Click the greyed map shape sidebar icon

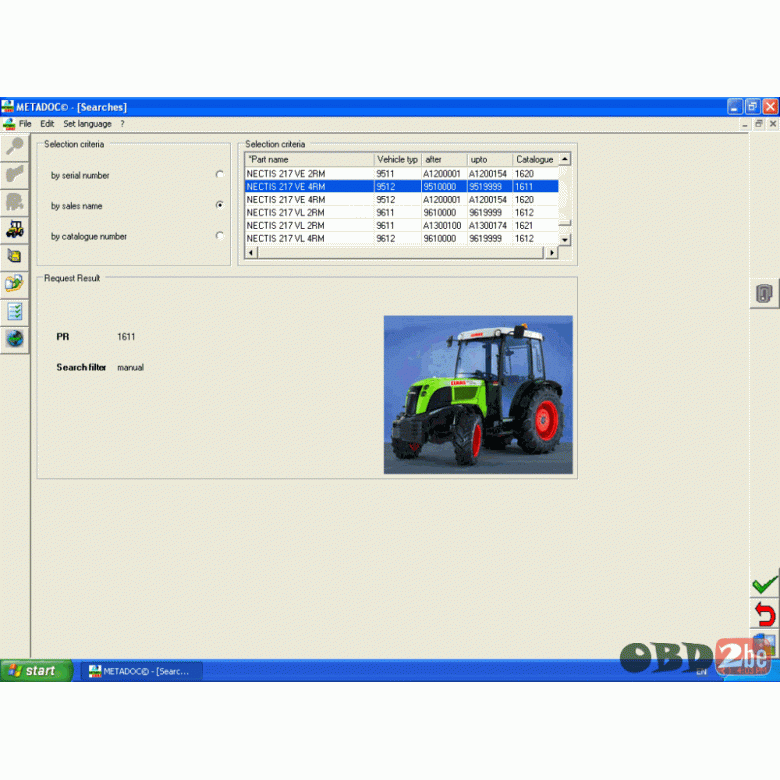tap(15, 174)
